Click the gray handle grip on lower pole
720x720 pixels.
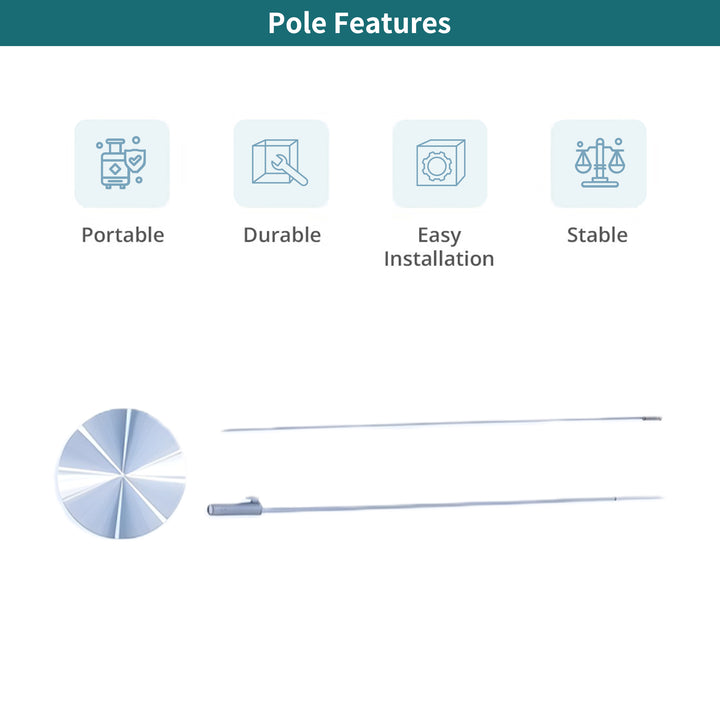pos(235,508)
